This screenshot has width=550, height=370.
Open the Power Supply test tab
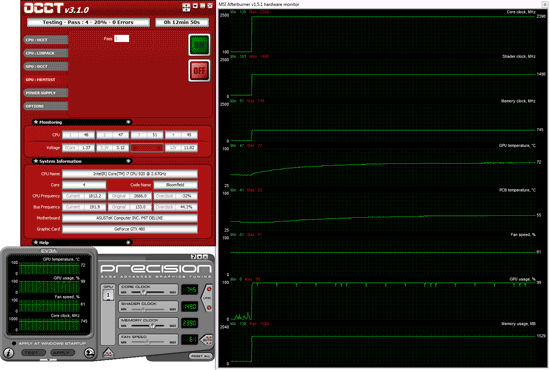tap(46, 93)
